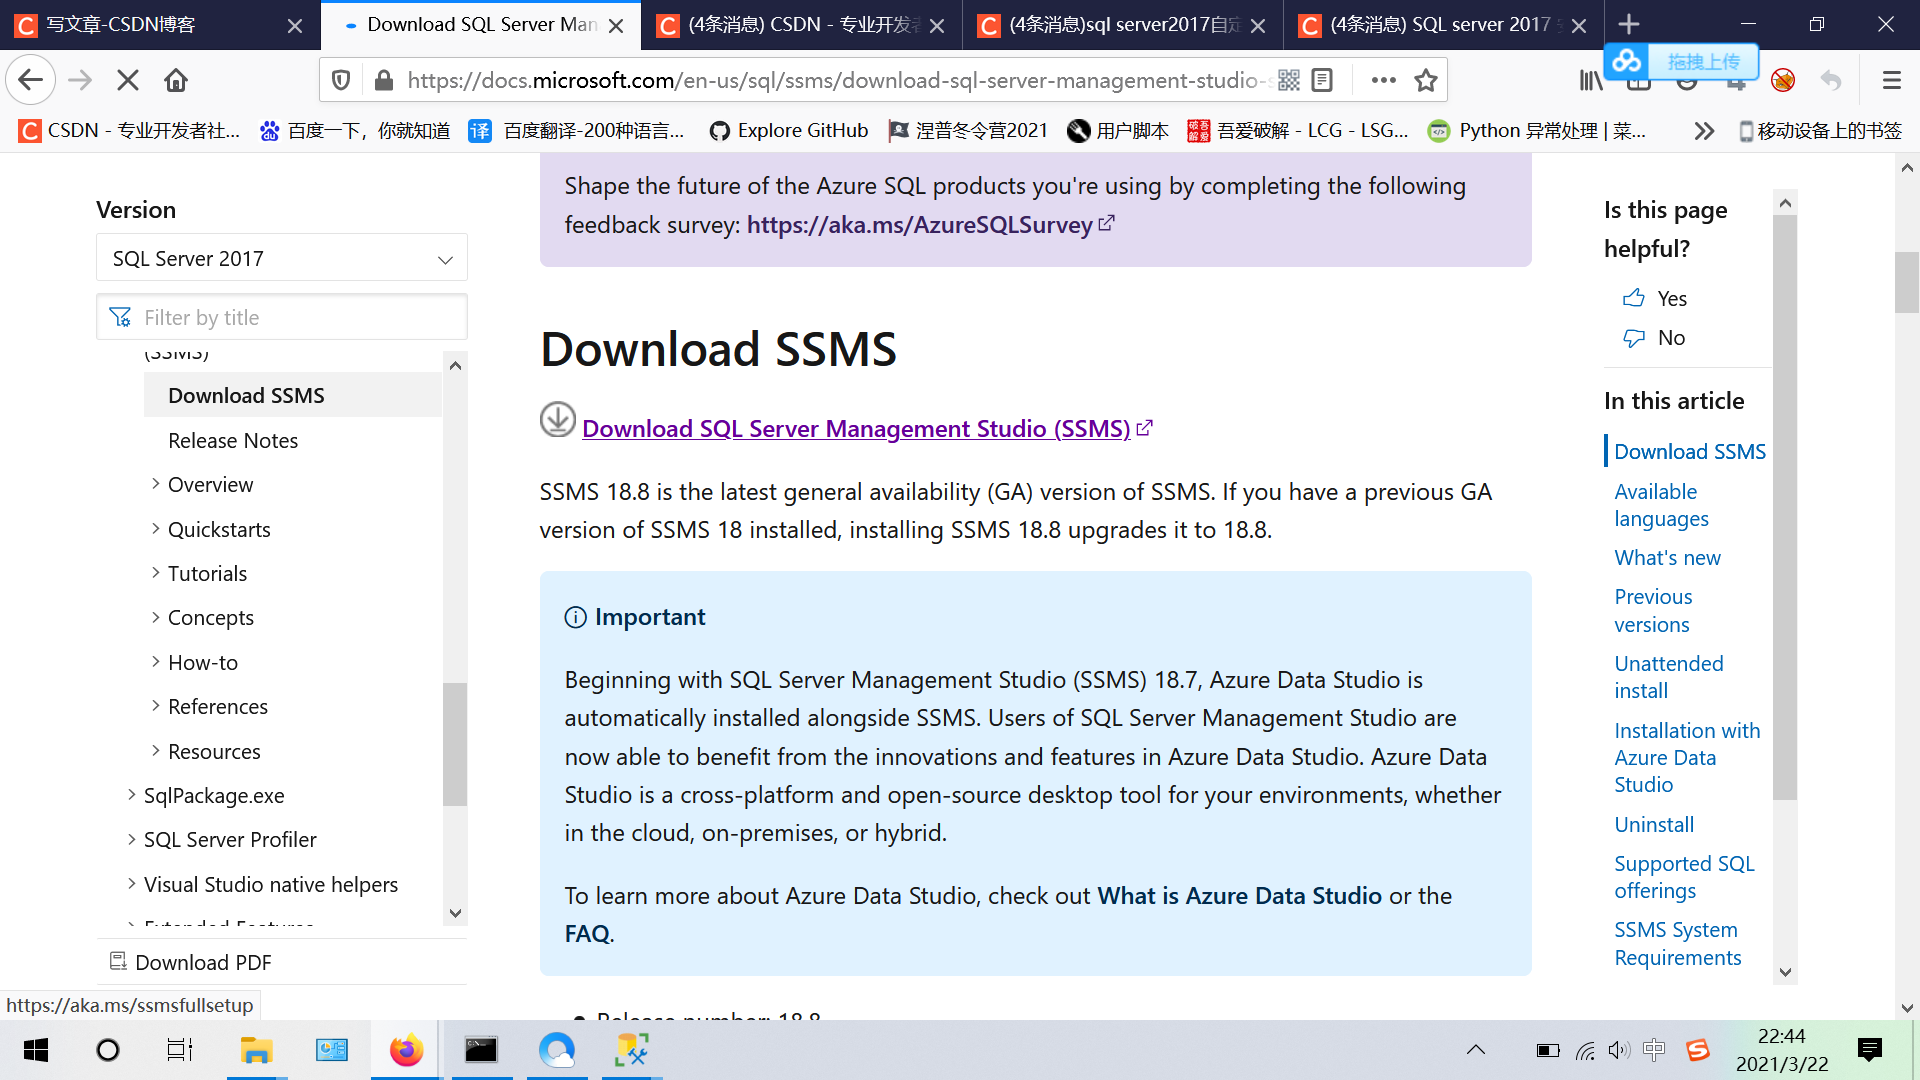
Task: Expand the How-to section chevron
Action: (x=155, y=661)
